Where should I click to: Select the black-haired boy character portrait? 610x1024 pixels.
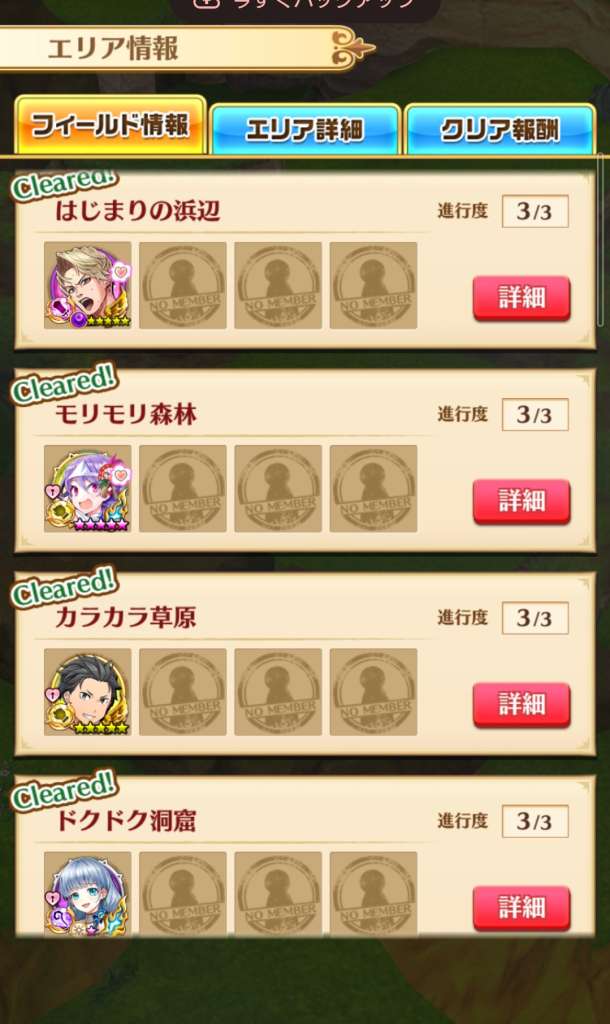[88, 692]
